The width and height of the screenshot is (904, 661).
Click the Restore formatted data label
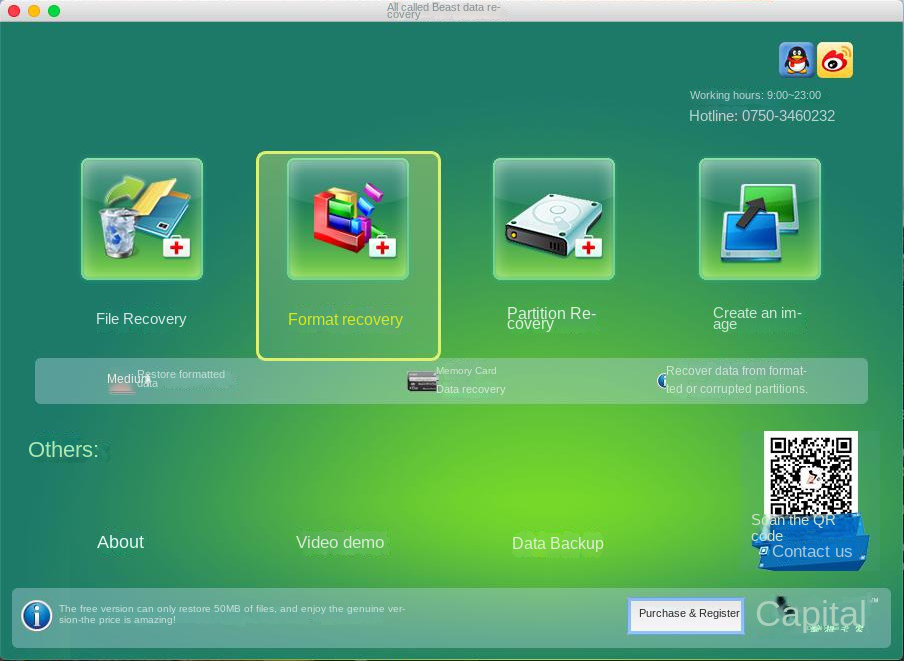(183, 380)
